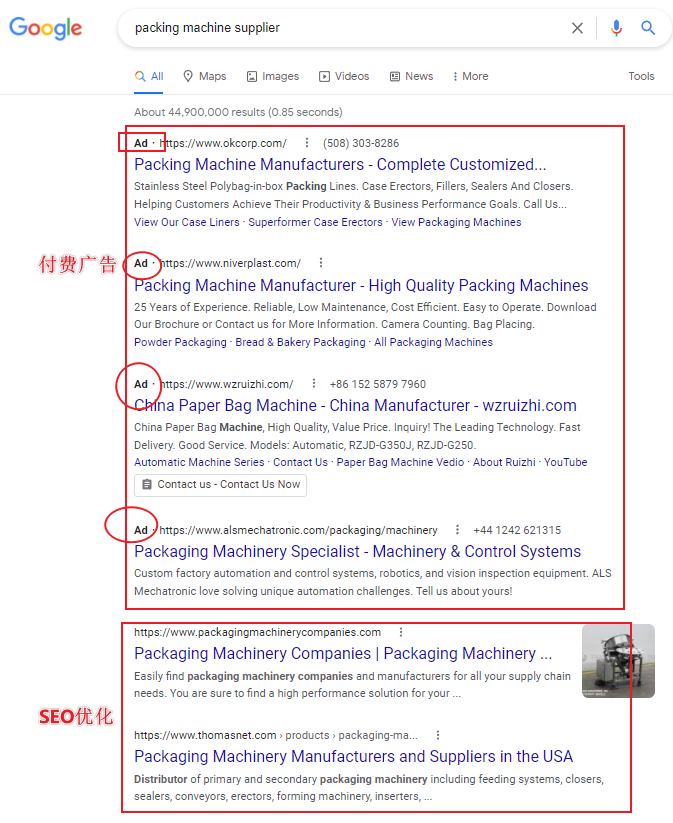Switch to the Videos tab
The image size is (673, 823).
(344, 77)
